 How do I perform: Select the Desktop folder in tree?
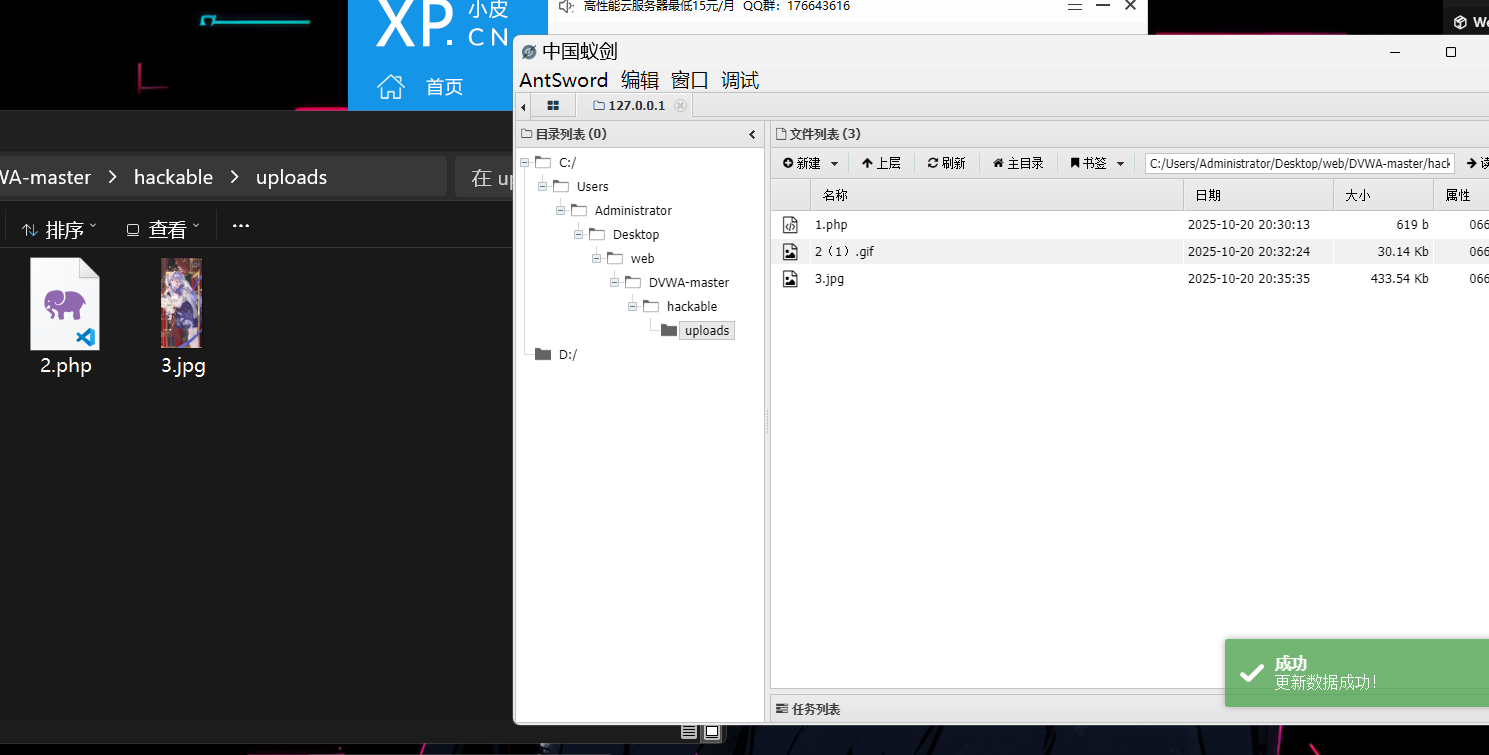point(636,234)
